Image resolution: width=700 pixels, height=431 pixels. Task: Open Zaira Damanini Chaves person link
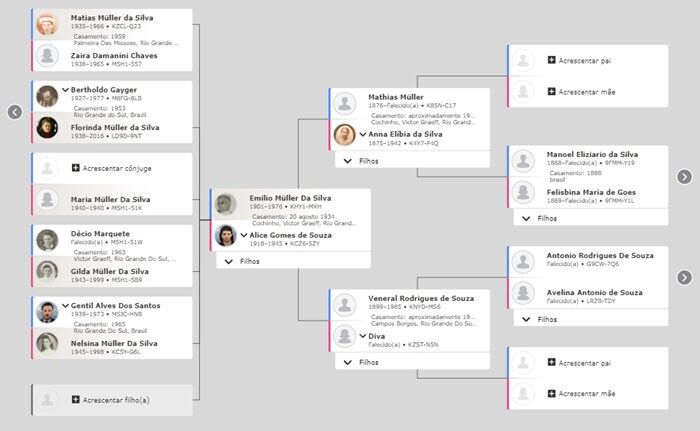[114, 56]
